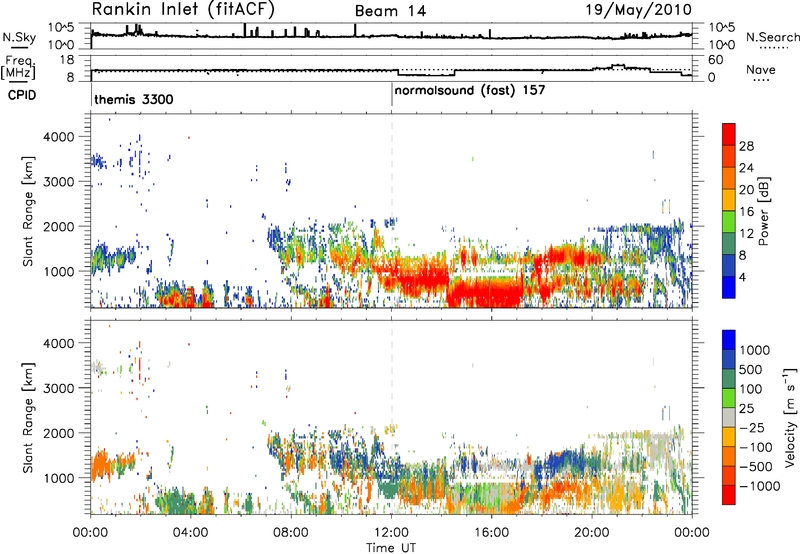Click the "1000" tick in the velocity panel

[x=59, y=478]
